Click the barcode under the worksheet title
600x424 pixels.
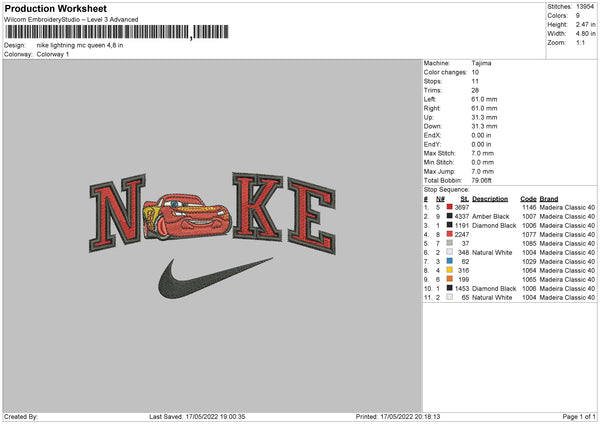117,32
